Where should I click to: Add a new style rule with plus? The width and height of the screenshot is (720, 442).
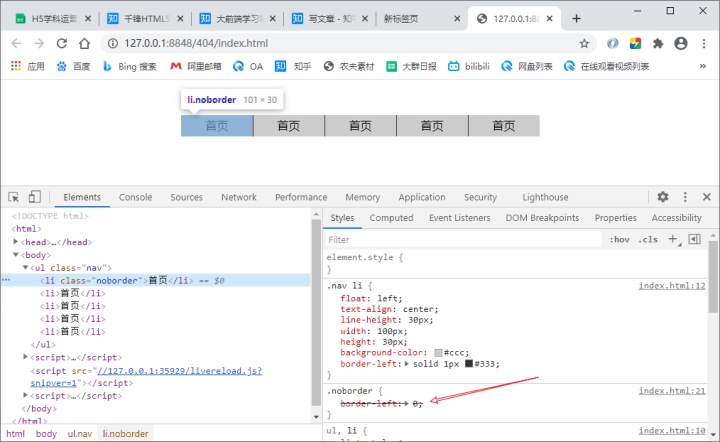pyautogui.click(x=673, y=239)
